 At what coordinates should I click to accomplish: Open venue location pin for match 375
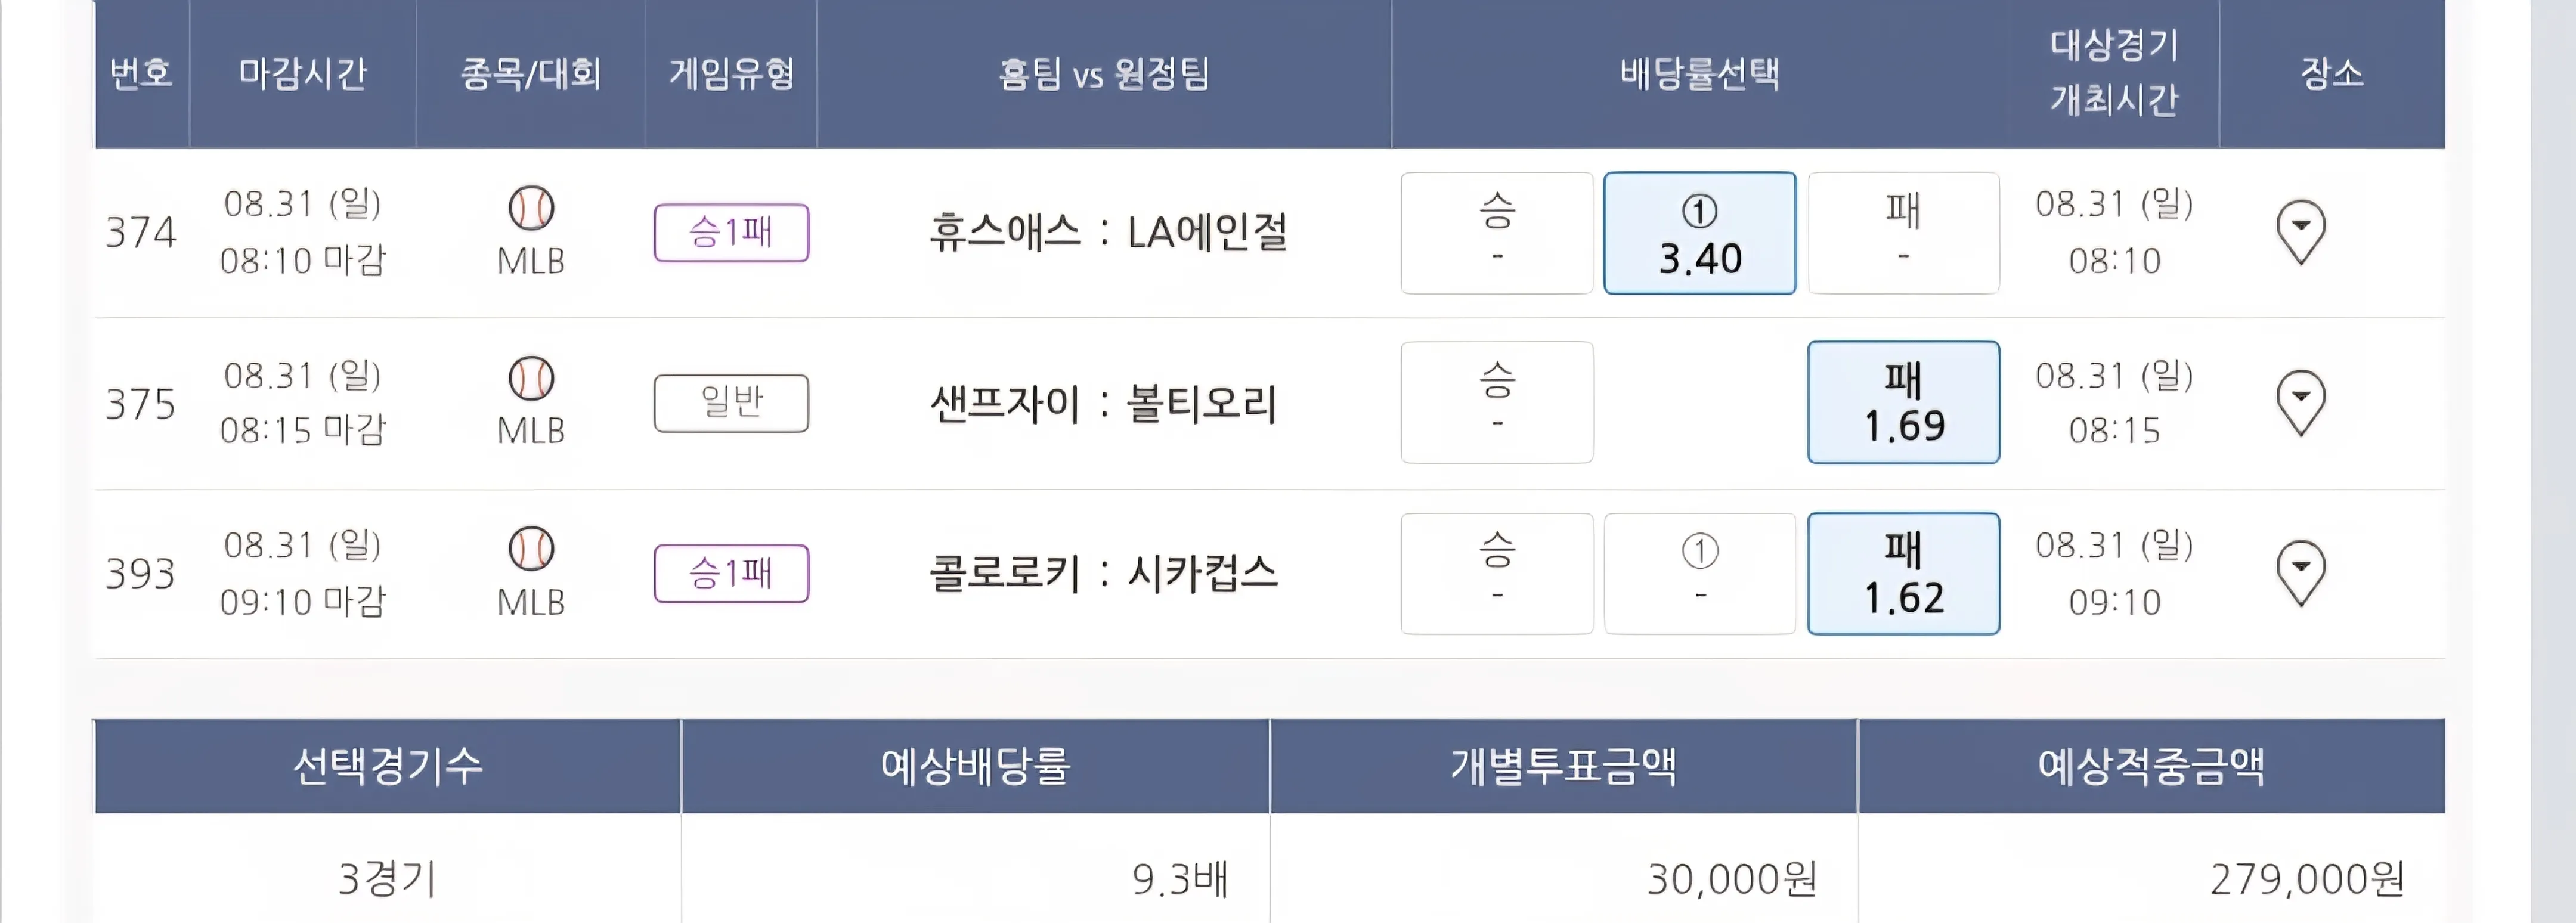tap(2300, 402)
